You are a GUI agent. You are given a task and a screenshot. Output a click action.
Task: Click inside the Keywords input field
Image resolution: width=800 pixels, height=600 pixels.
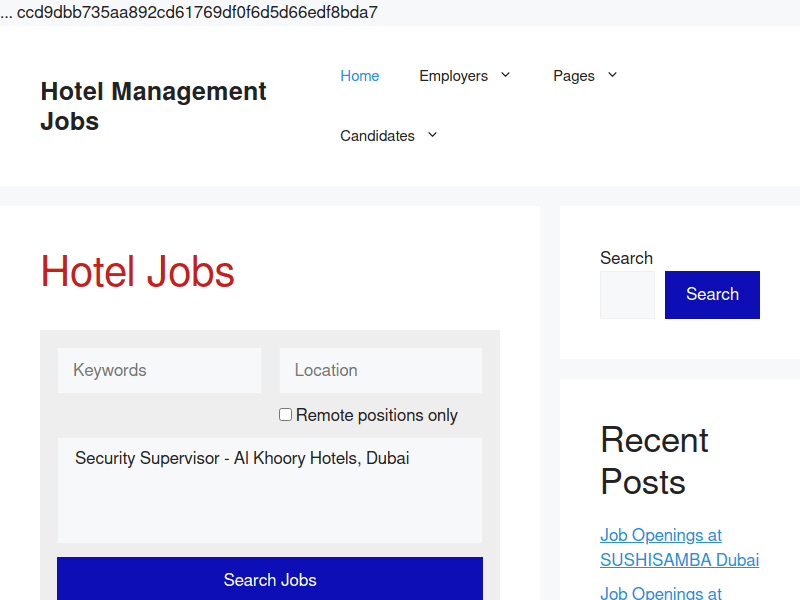[x=159, y=370]
